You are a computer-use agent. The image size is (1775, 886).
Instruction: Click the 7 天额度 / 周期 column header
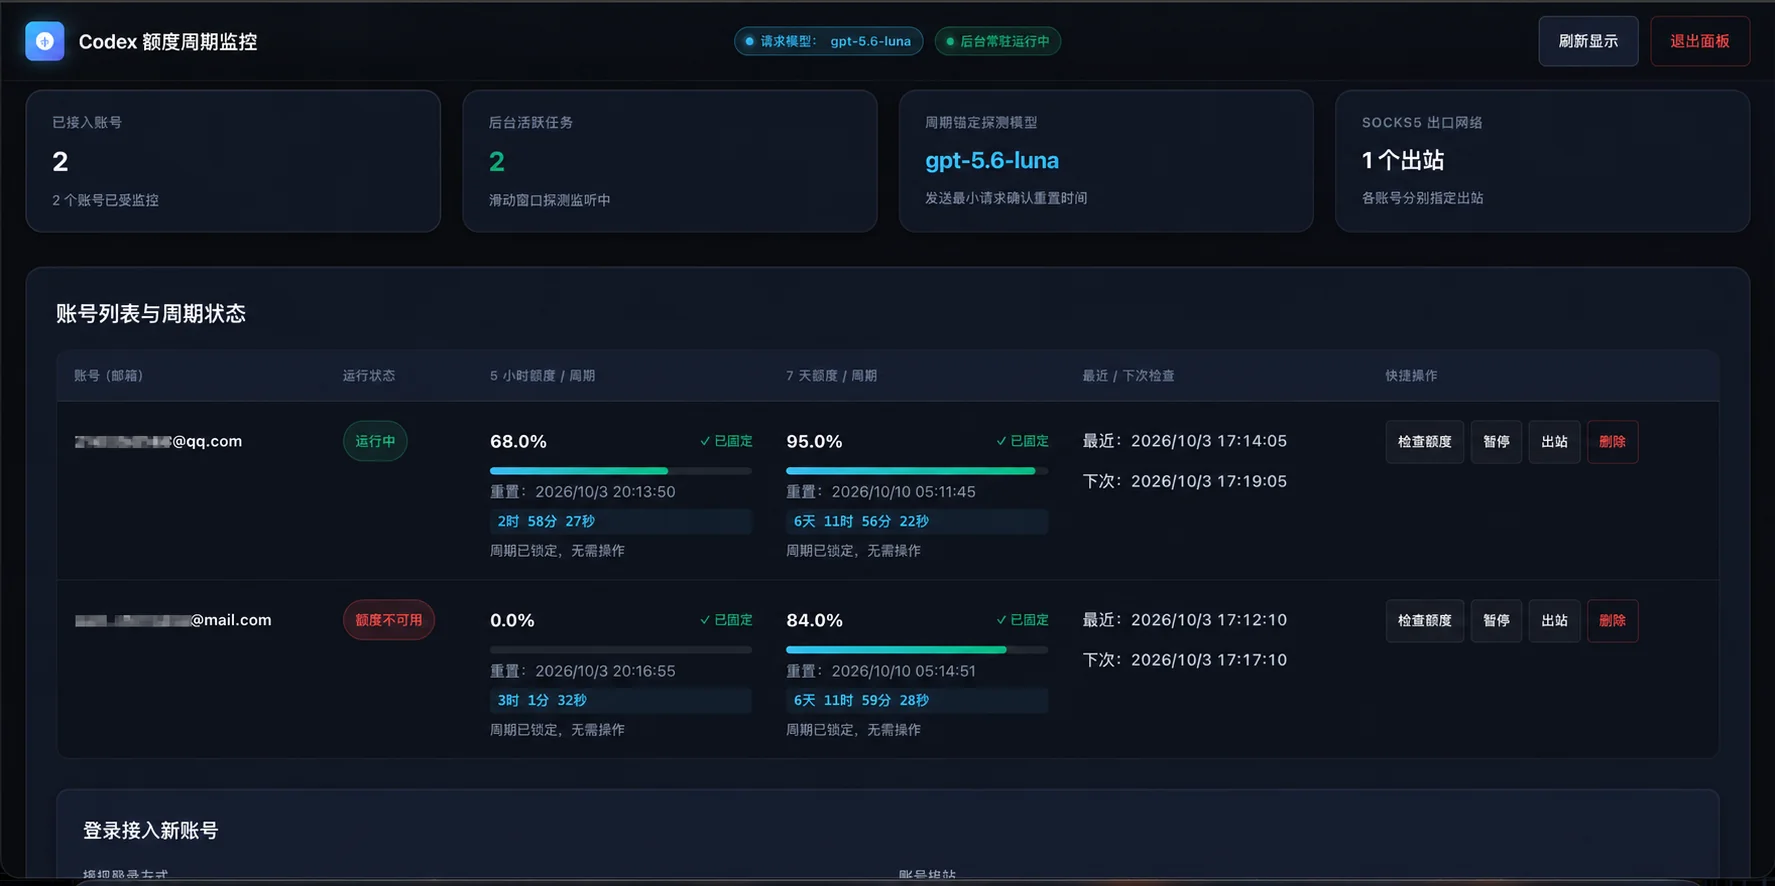pos(831,375)
